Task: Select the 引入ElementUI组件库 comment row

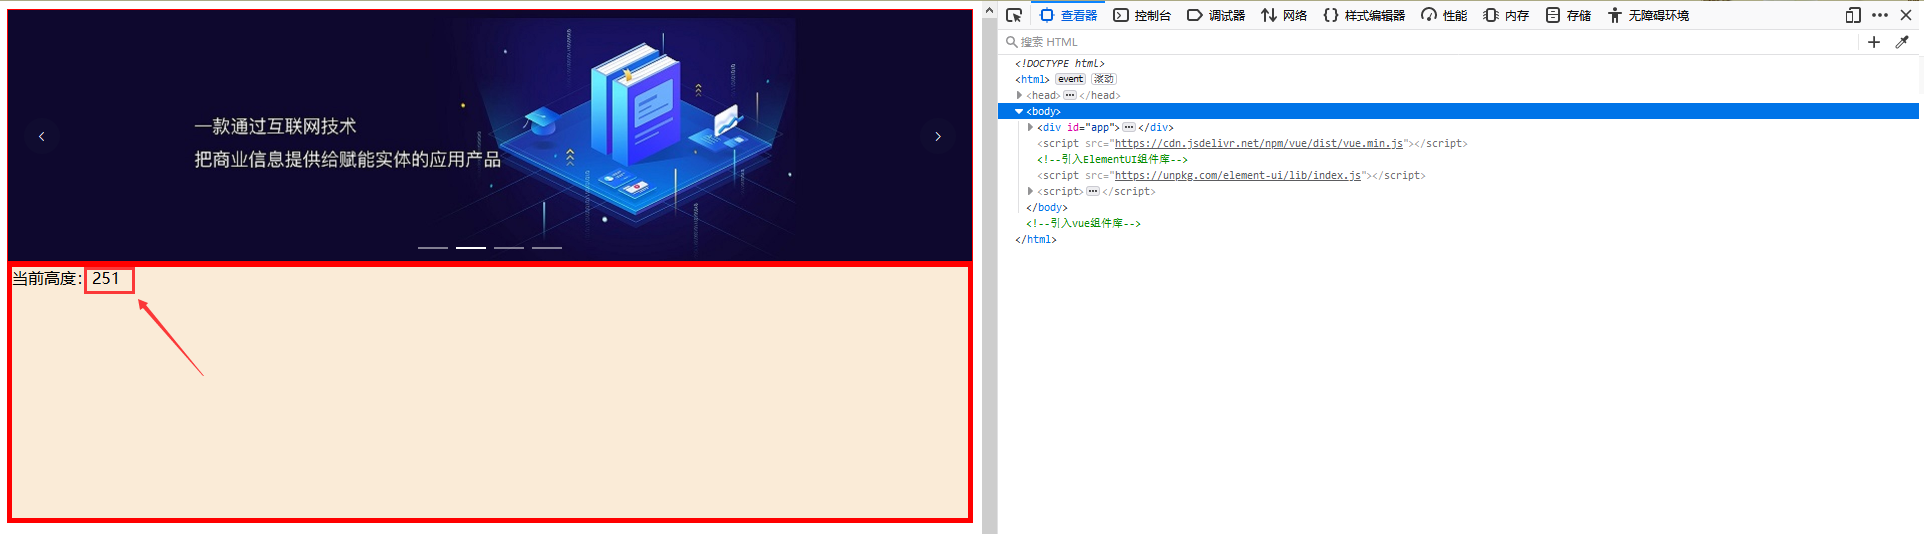Action: (1112, 159)
